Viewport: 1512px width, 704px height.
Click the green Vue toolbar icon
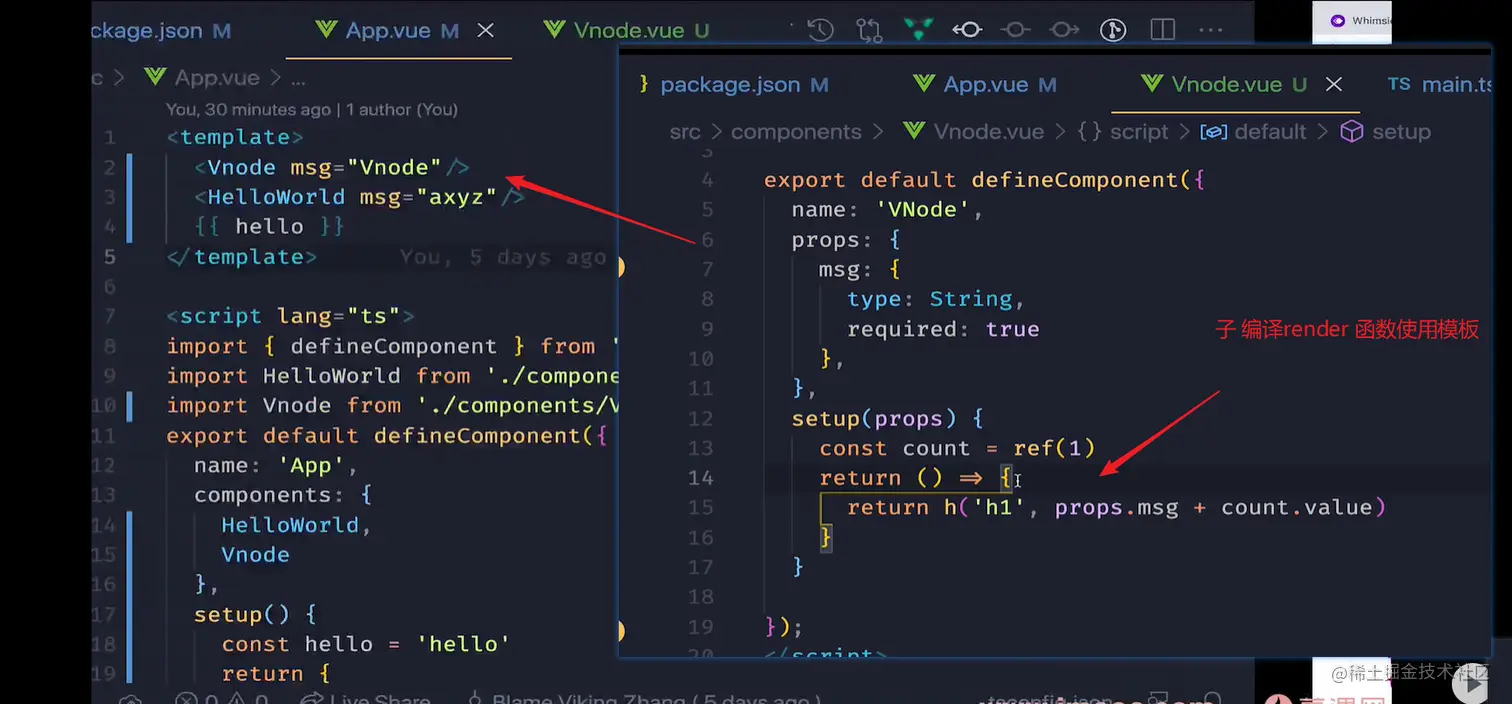pyautogui.click(x=918, y=30)
